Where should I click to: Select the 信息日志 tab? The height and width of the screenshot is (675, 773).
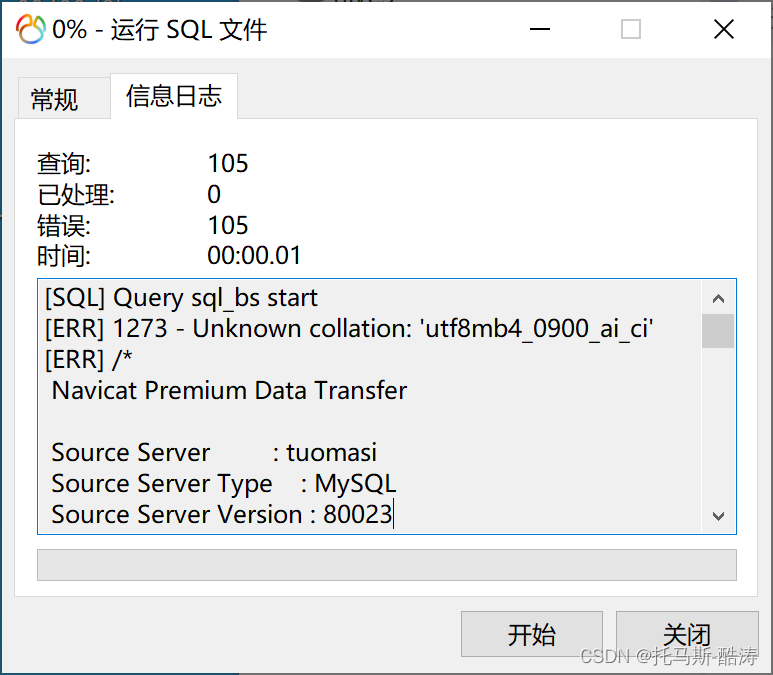pyautogui.click(x=174, y=96)
